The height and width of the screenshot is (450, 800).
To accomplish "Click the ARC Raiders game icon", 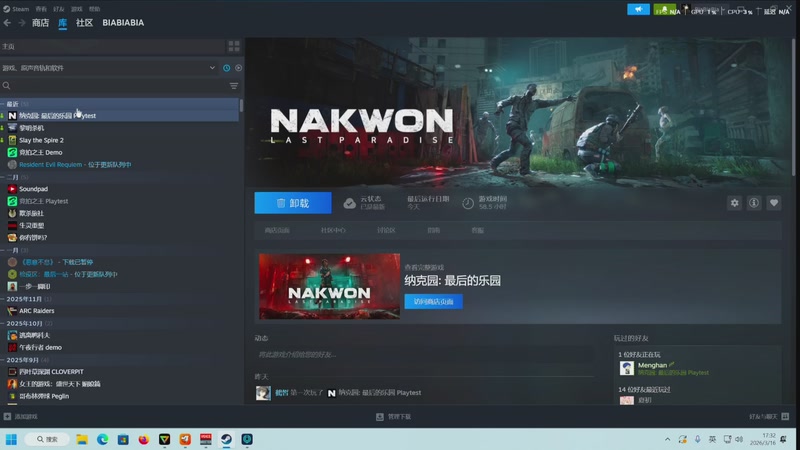I will tap(12, 311).
